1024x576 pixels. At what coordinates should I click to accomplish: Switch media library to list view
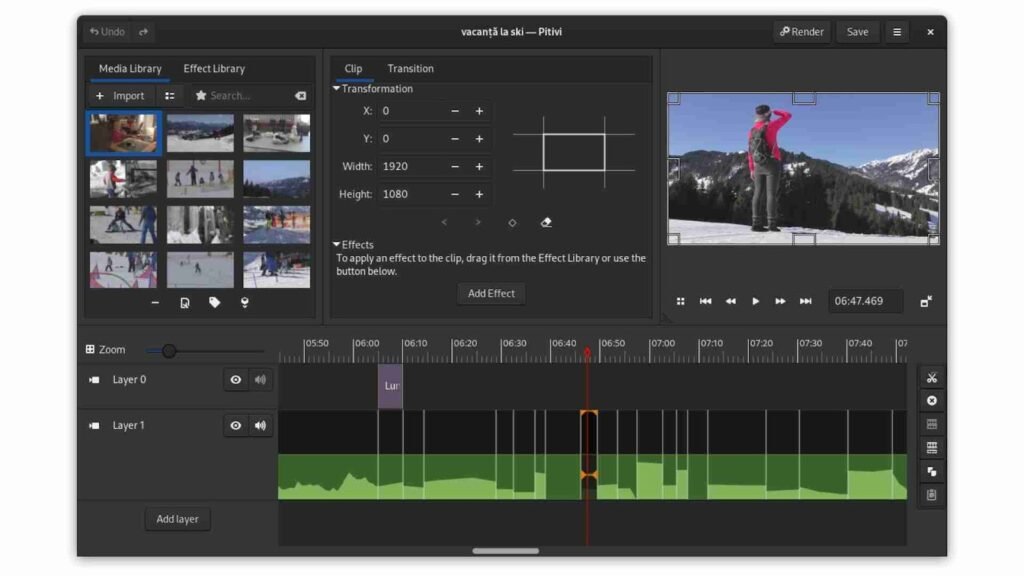170,96
